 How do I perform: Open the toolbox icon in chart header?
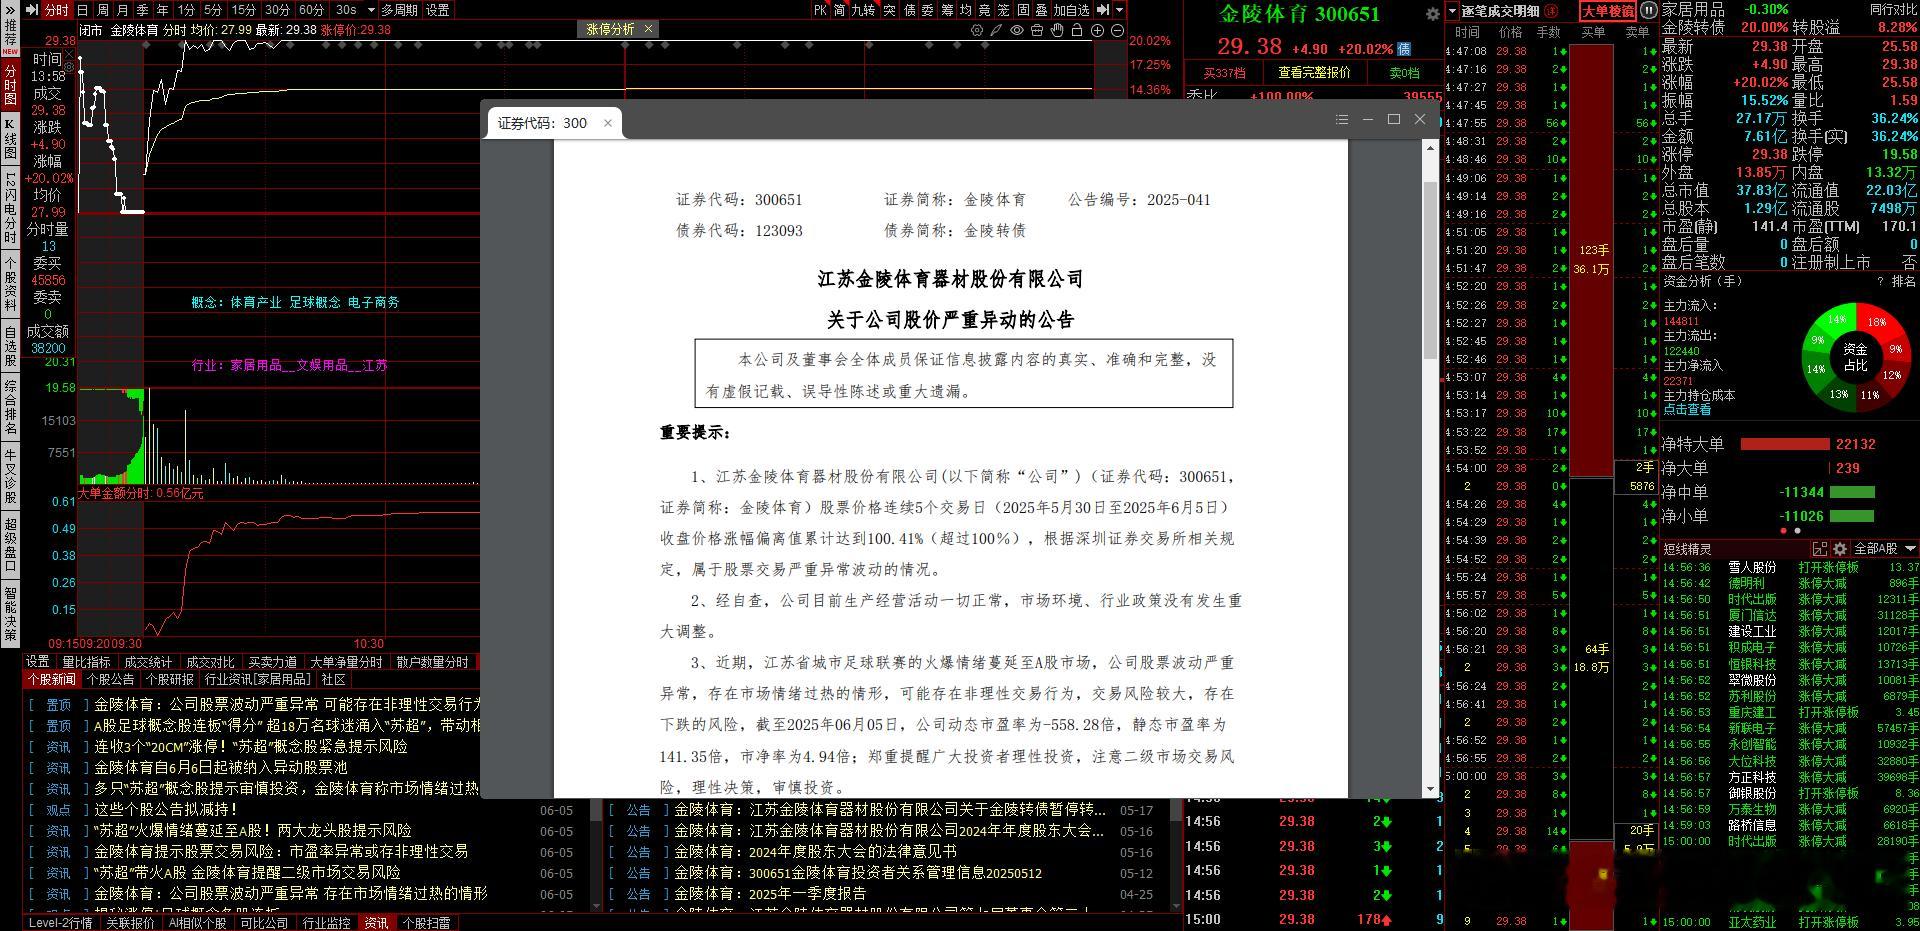point(1037,30)
